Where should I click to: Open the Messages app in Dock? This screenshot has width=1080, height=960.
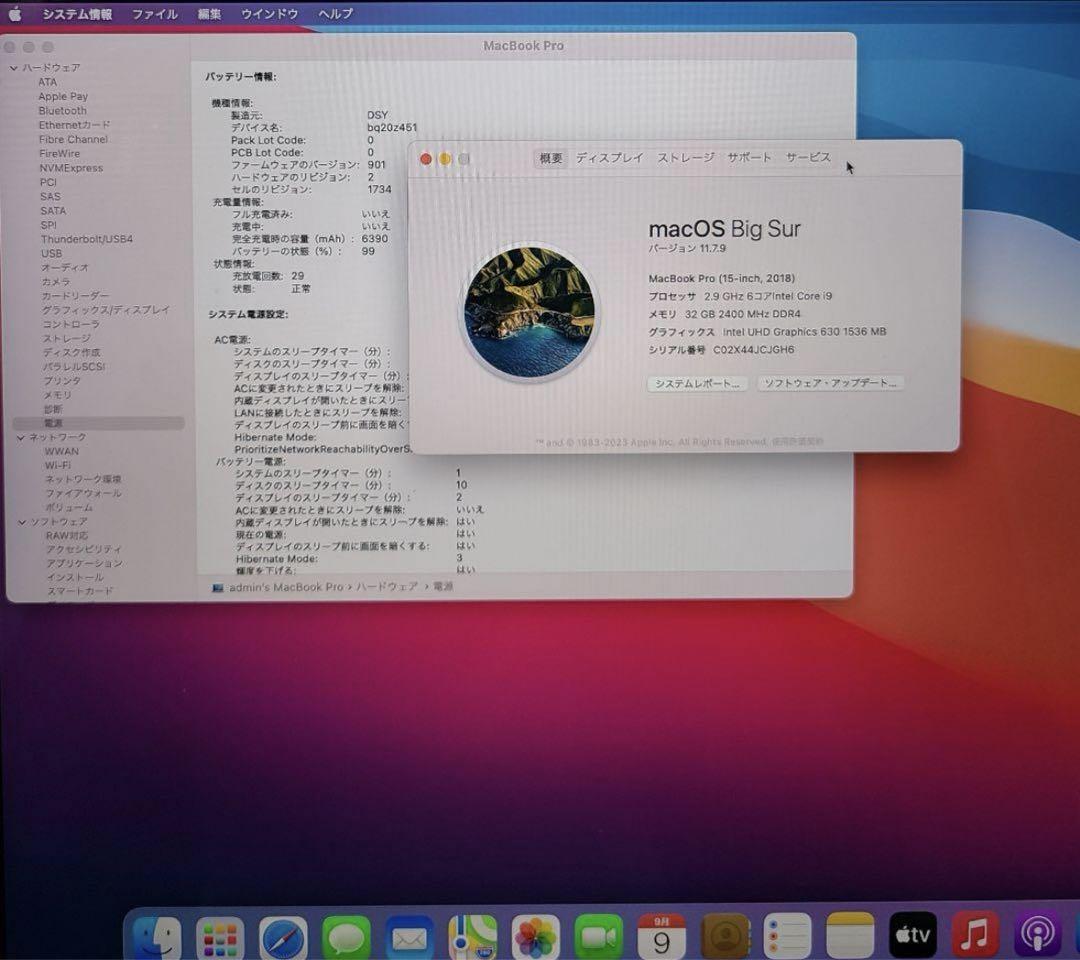(346, 938)
